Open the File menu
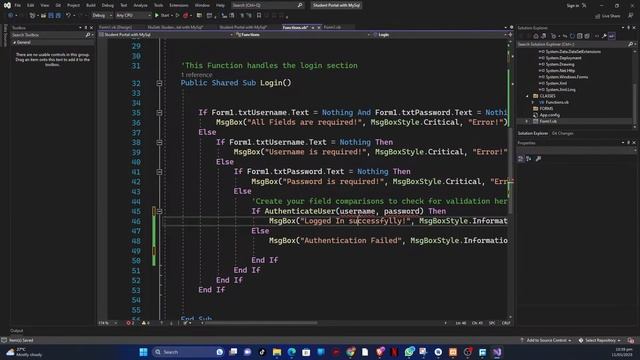The width and height of the screenshot is (640, 360). [18, 5]
